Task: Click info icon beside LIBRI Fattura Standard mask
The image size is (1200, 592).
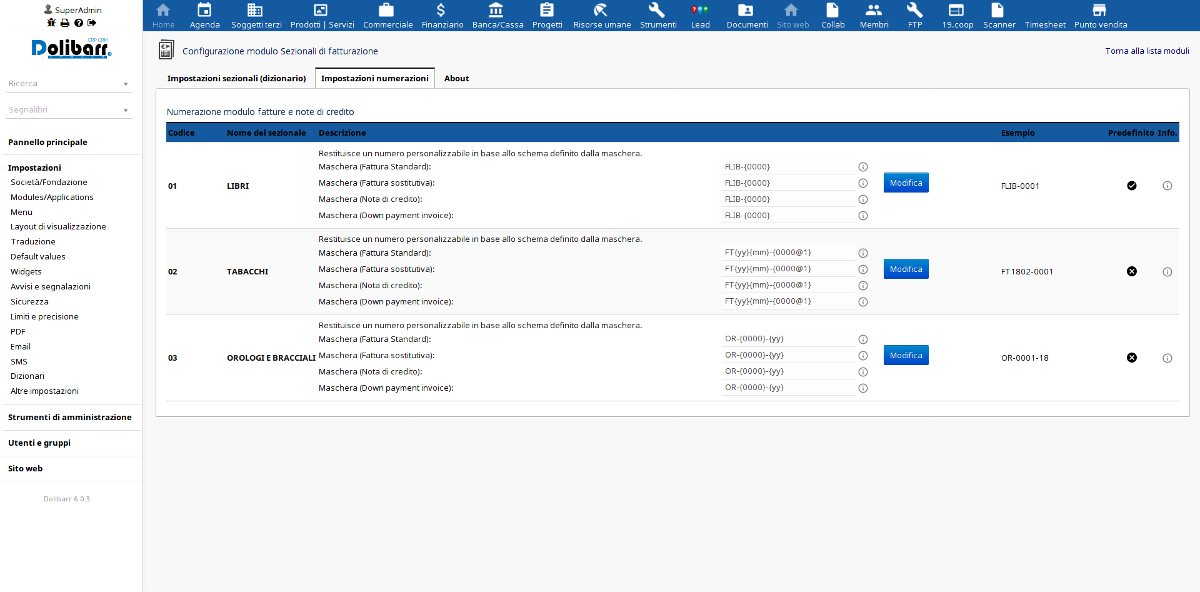Action: pos(863,167)
